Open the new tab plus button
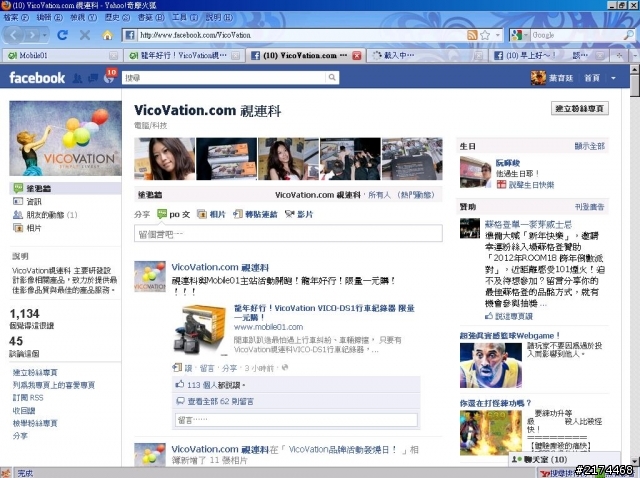The height and width of the screenshot is (478, 640). tap(619, 55)
